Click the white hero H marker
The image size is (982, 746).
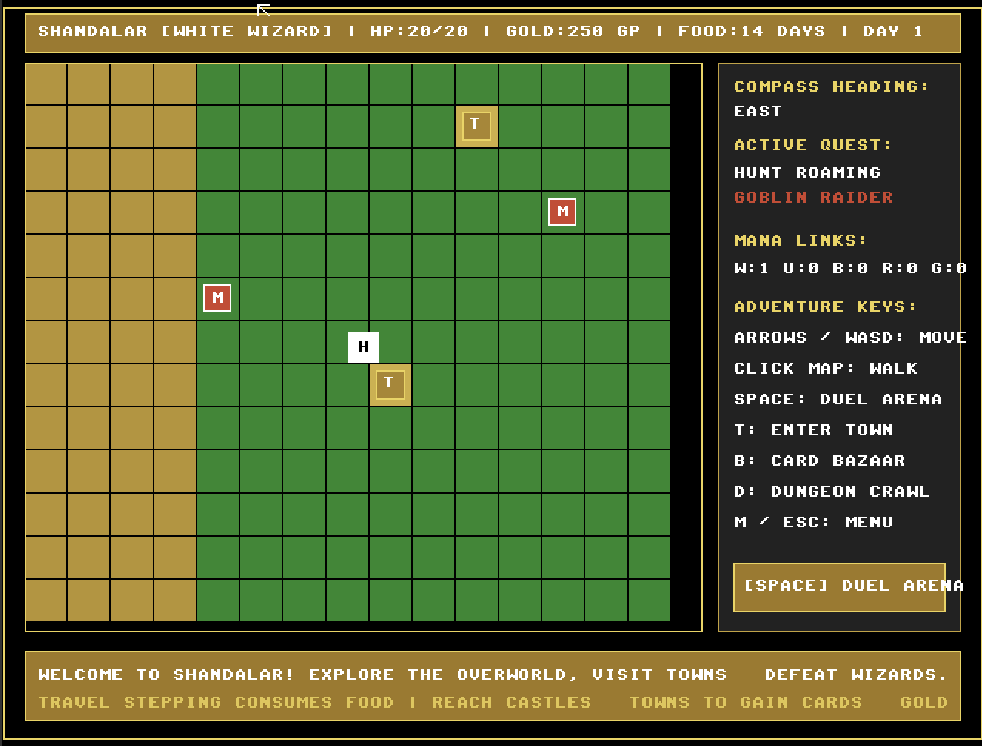[x=363, y=347]
